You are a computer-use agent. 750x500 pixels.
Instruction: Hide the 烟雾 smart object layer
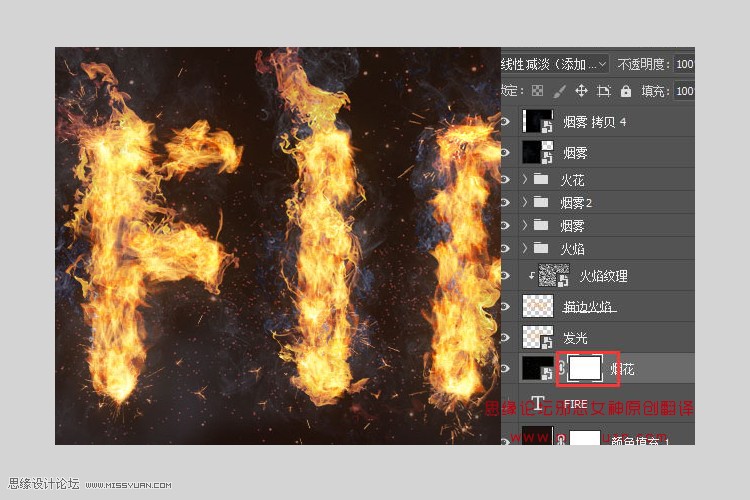point(505,152)
